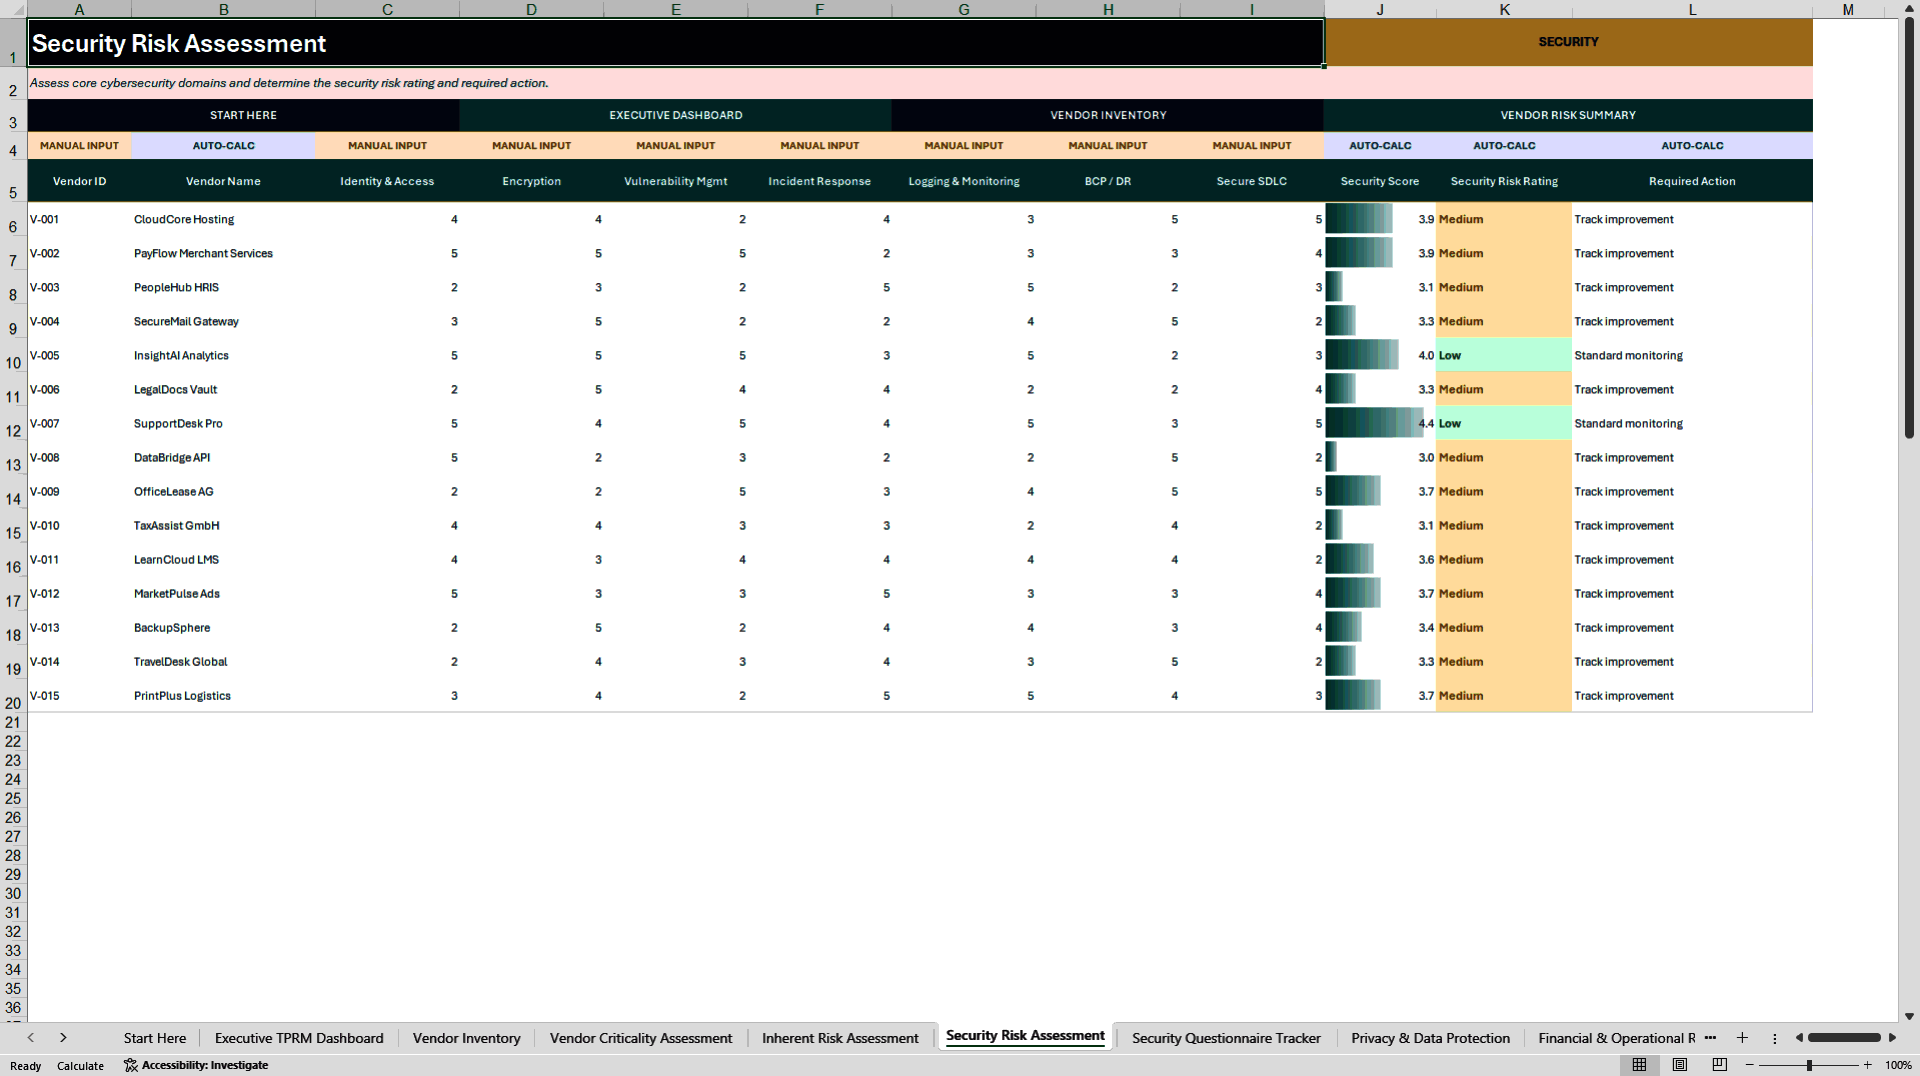Viewport: 1920px width, 1076px height.
Task: Open the sheet tab options dots
Action: tap(1775, 1038)
